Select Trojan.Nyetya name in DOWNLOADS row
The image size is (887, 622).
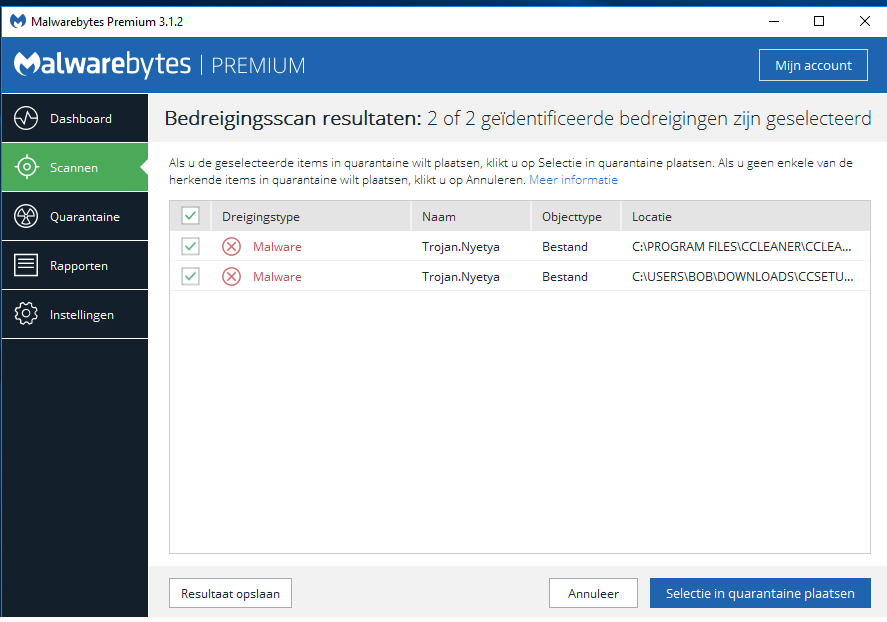(460, 277)
